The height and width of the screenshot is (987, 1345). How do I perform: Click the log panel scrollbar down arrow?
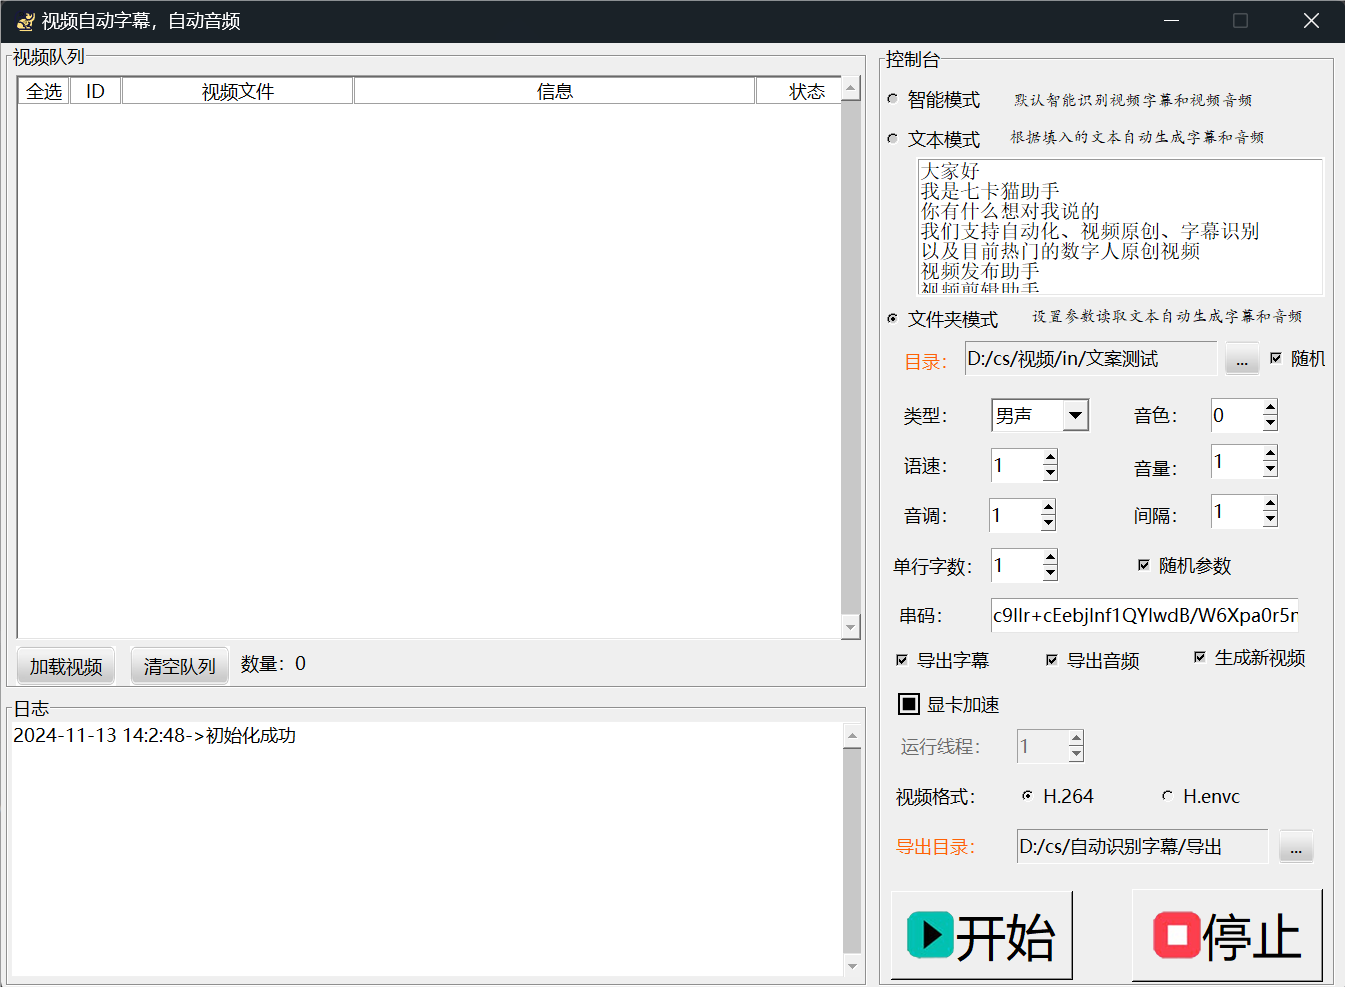852,965
